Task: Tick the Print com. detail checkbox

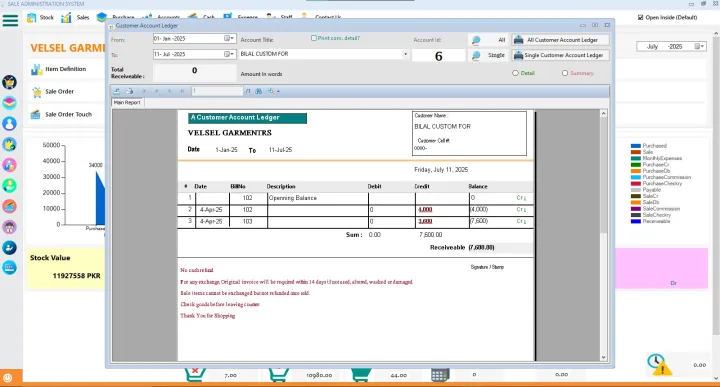Action: (x=314, y=38)
